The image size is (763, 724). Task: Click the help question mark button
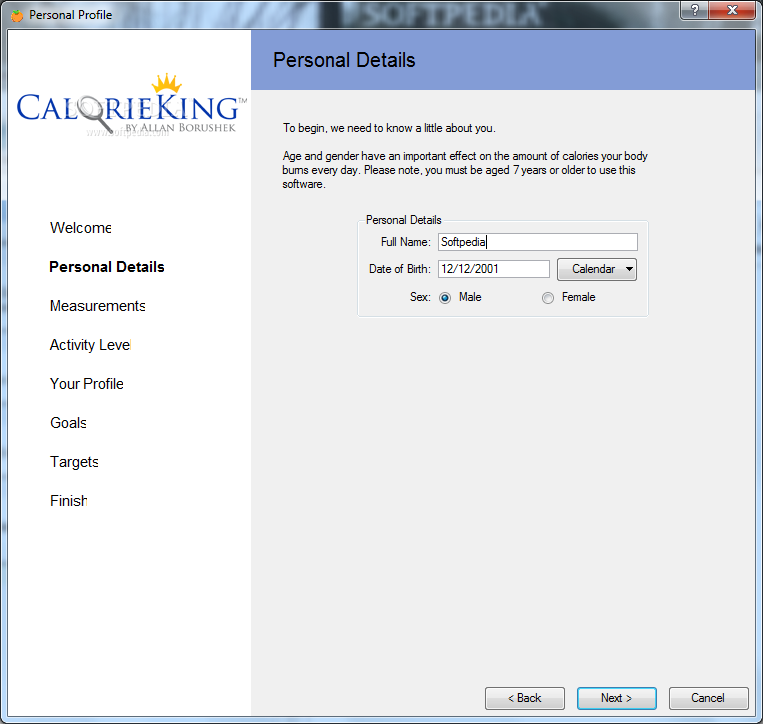coord(694,10)
